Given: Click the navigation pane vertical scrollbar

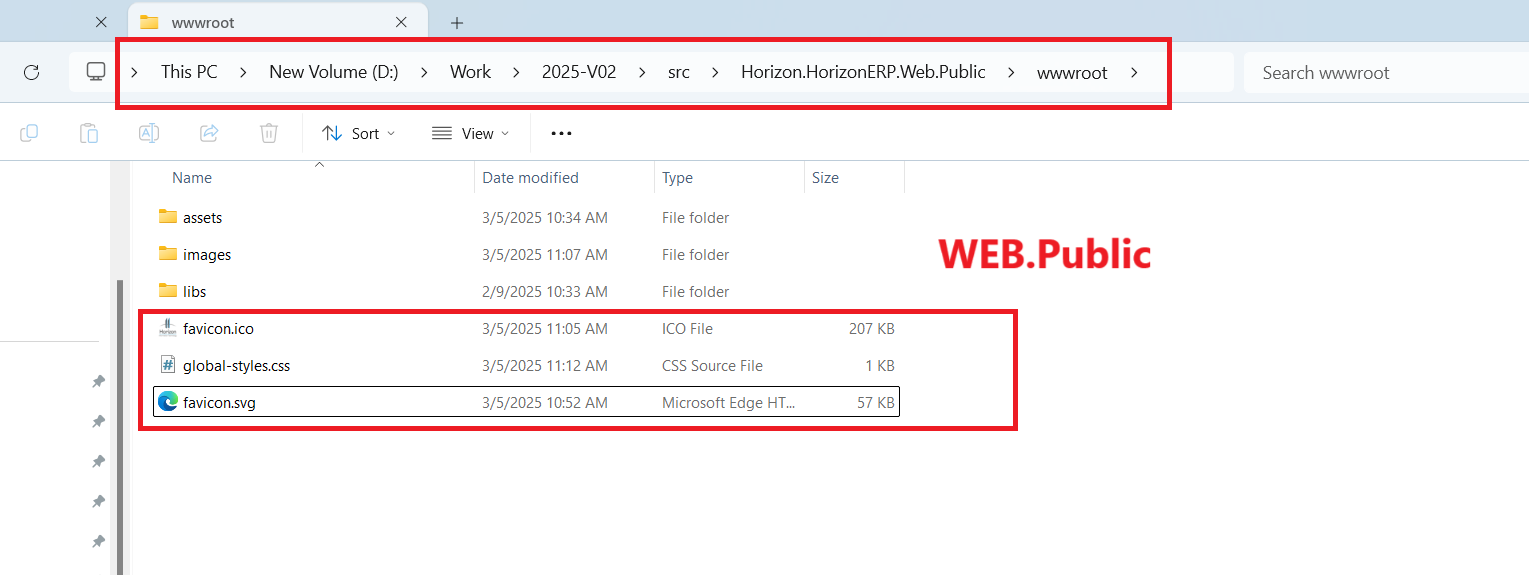Looking at the screenshot, I should (120, 427).
